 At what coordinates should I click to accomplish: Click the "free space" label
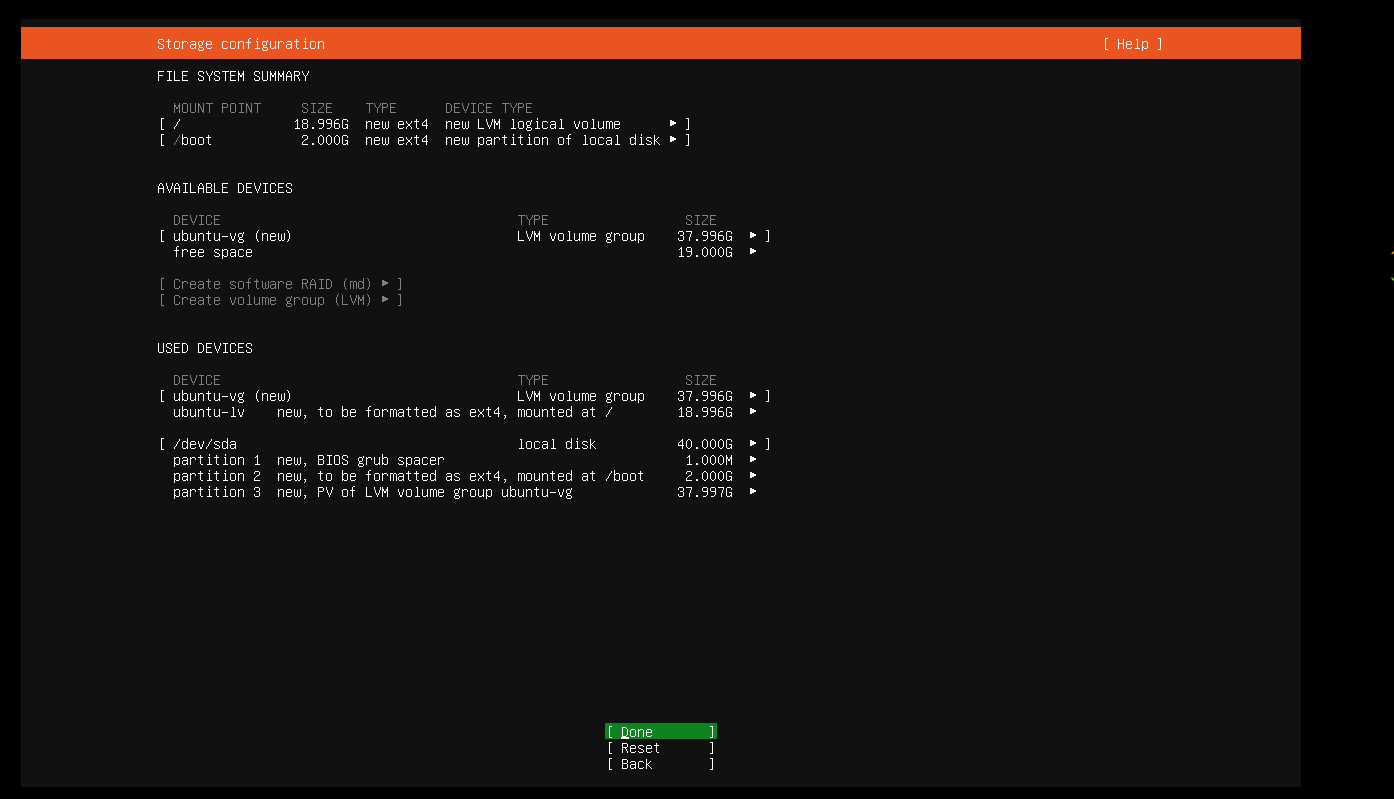coord(213,252)
